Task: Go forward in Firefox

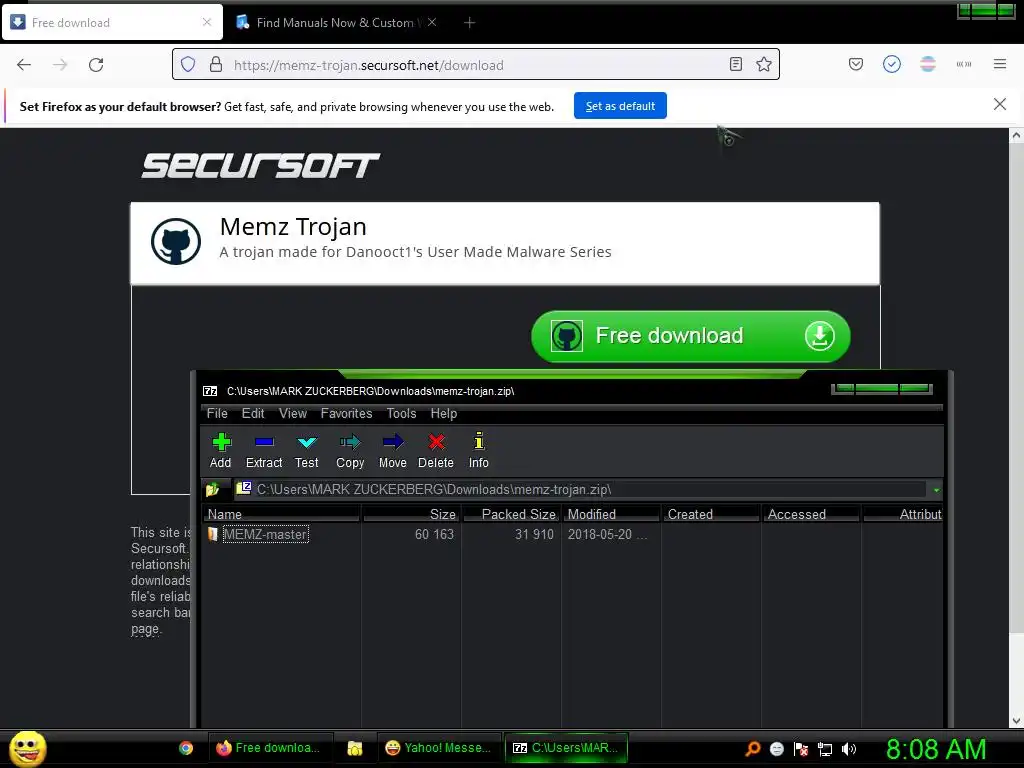Action: [60, 64]
